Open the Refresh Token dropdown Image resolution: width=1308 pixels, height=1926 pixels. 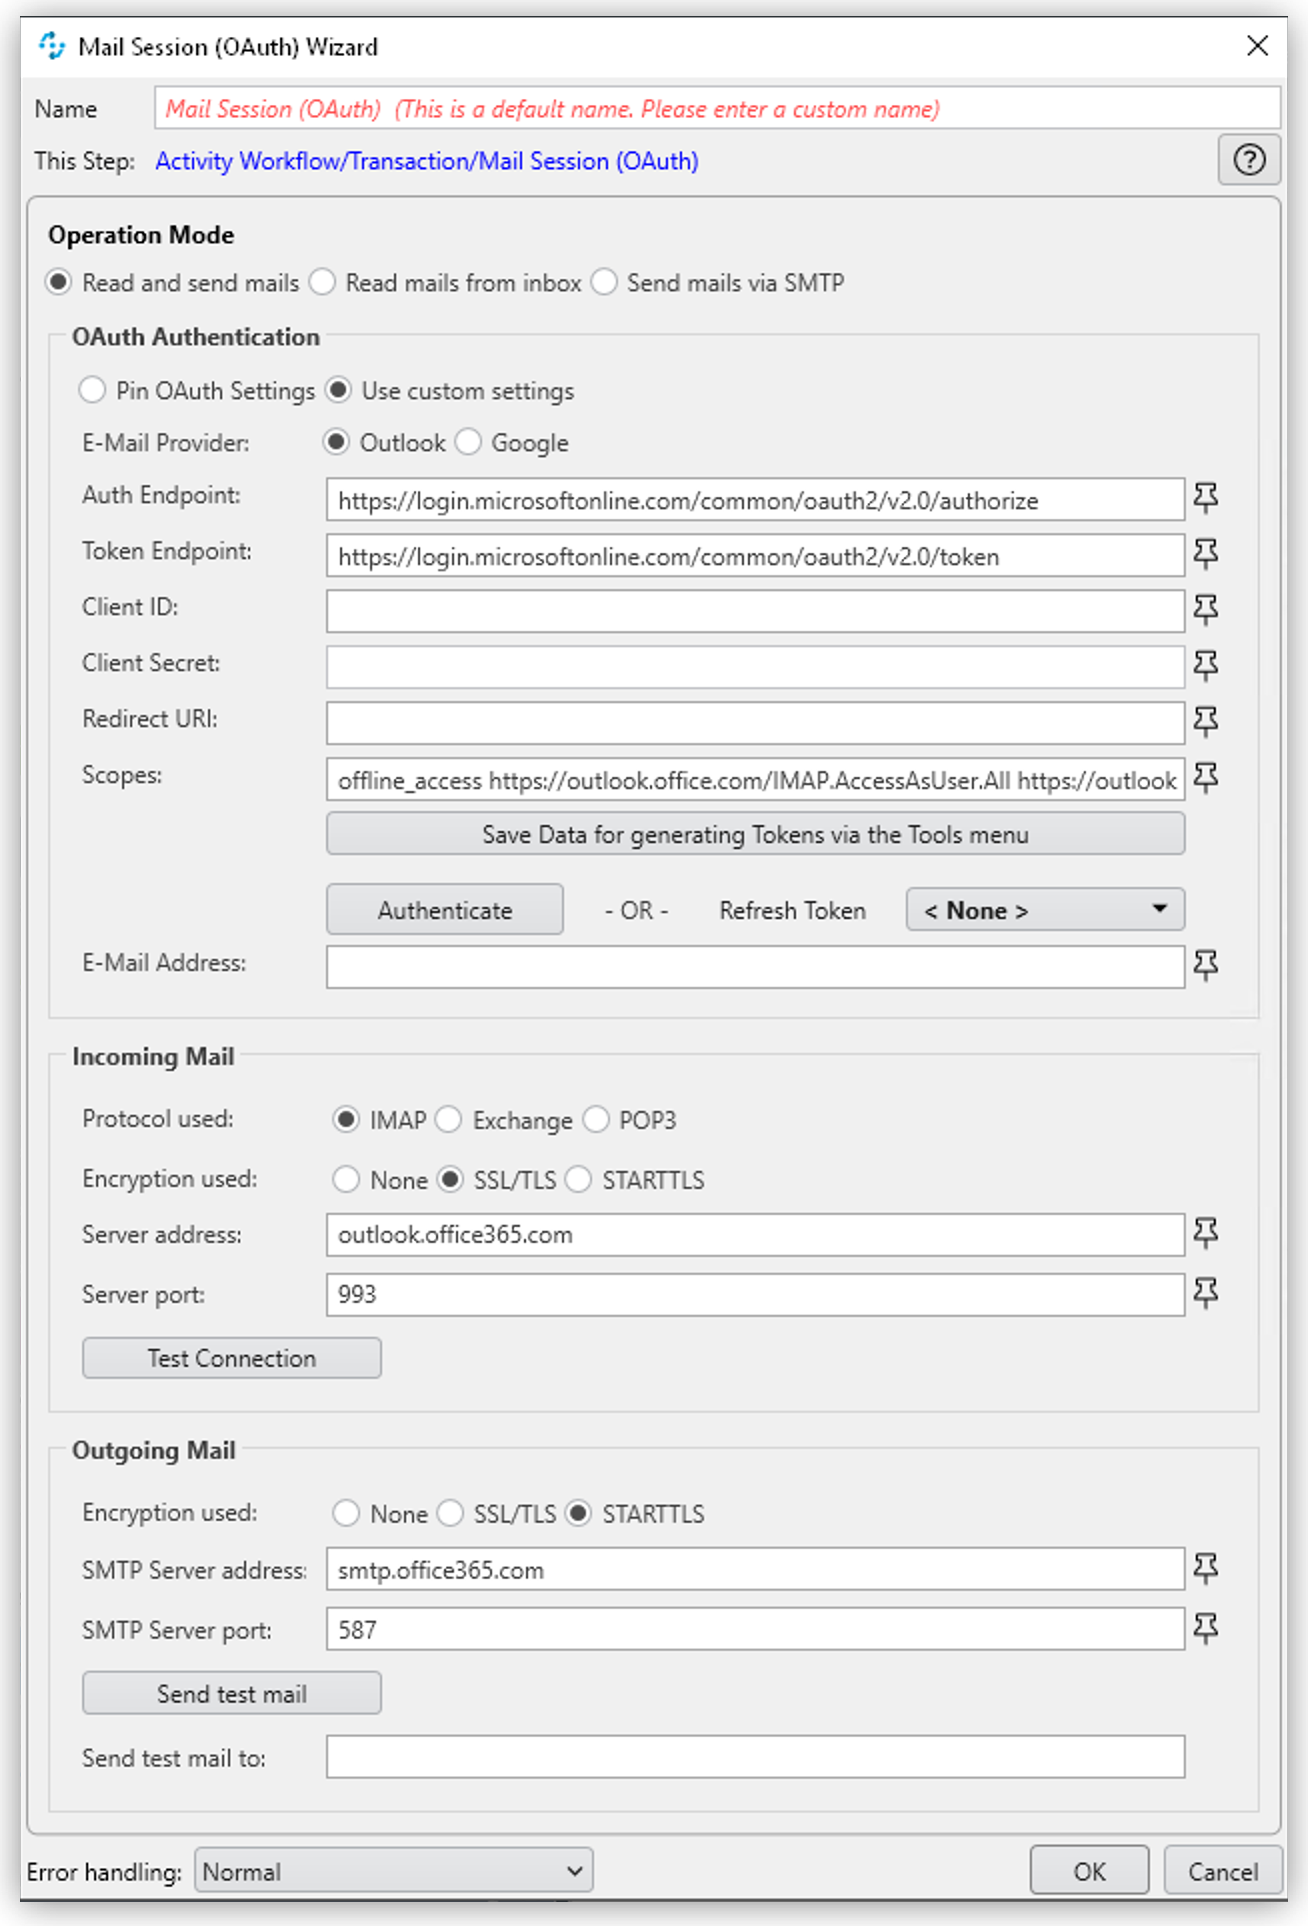pyautogui.click(x=1045, y=910)
